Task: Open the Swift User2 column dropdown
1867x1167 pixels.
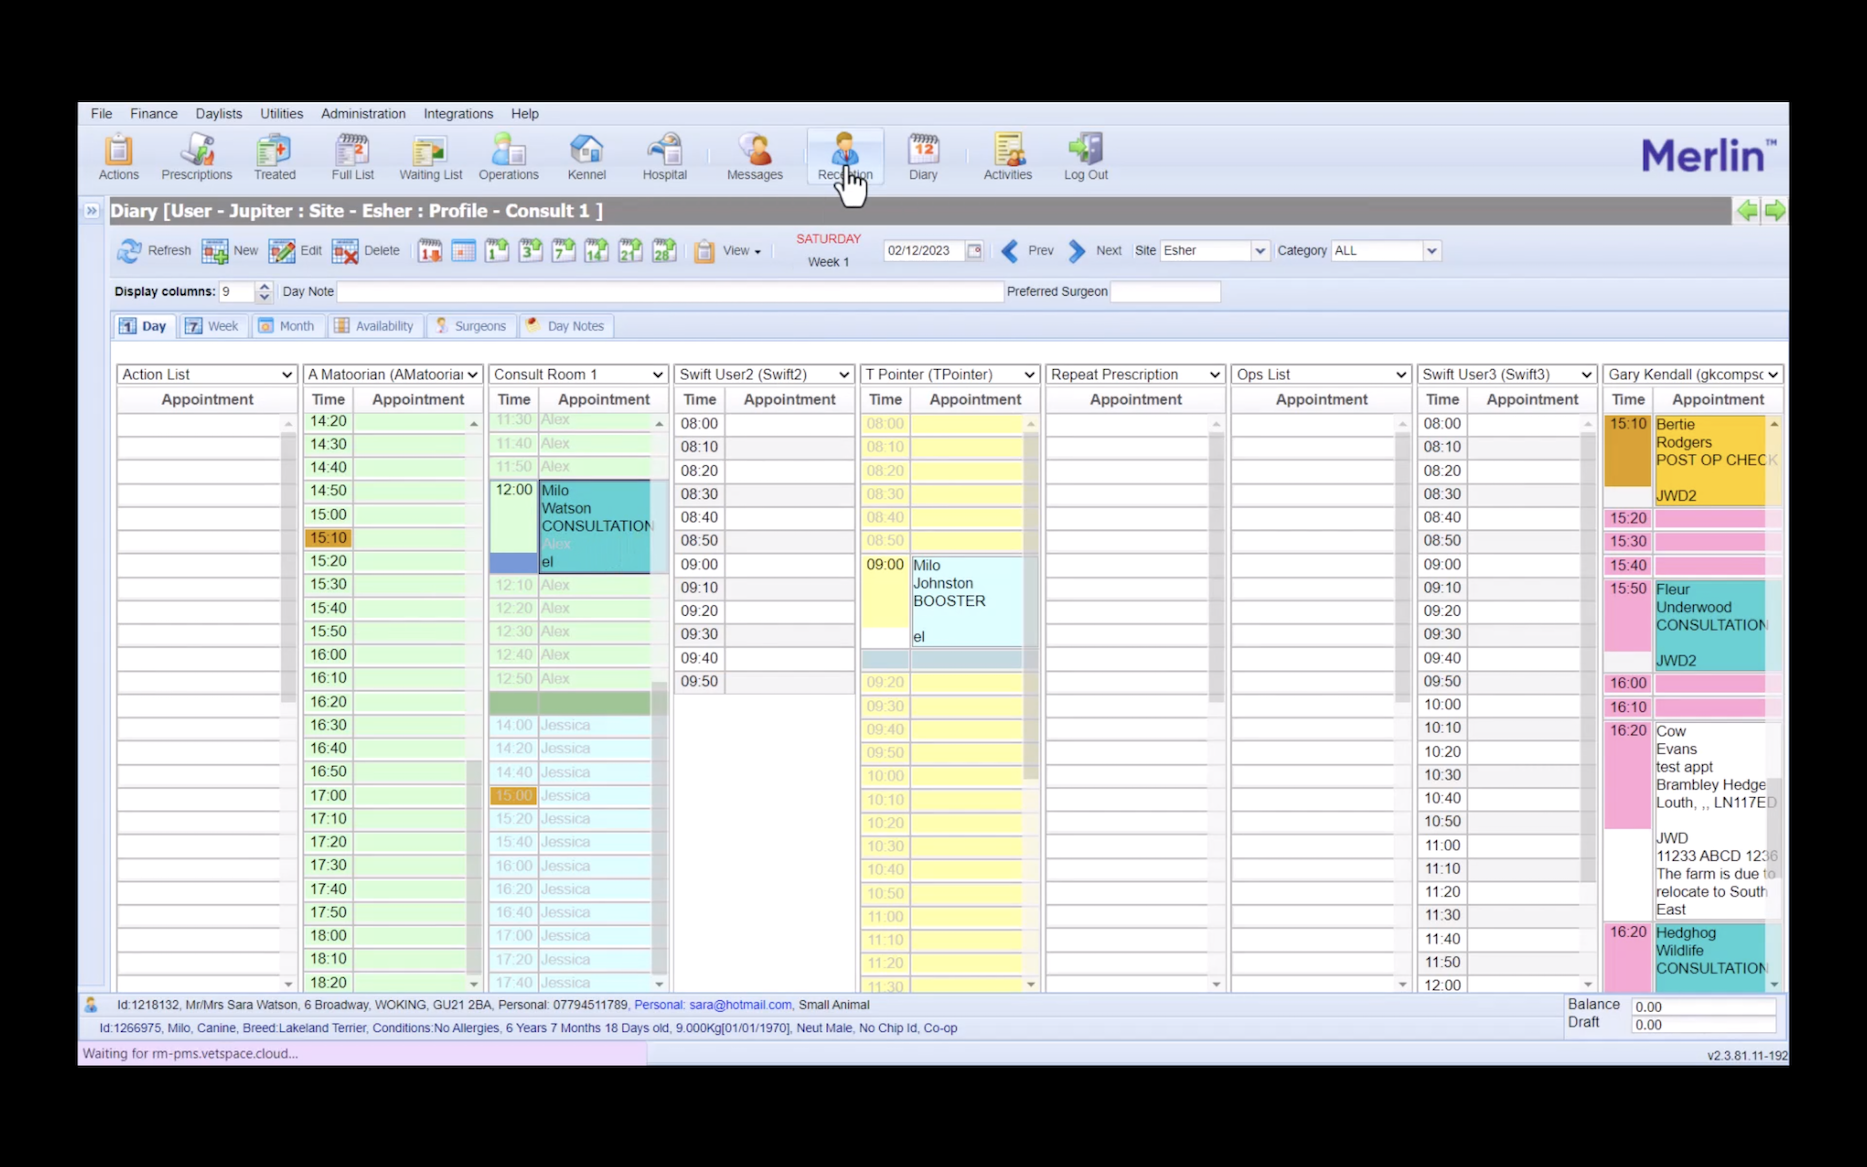Action: [x=764, y=374]
